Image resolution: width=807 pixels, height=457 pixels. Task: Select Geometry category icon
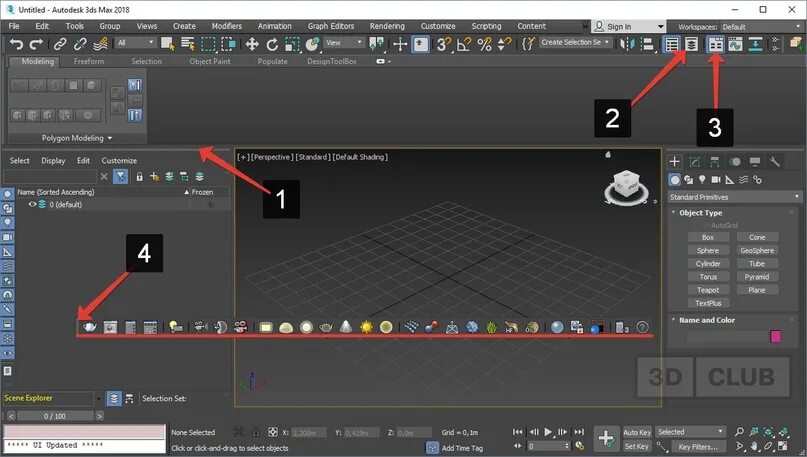pos(674,180)
